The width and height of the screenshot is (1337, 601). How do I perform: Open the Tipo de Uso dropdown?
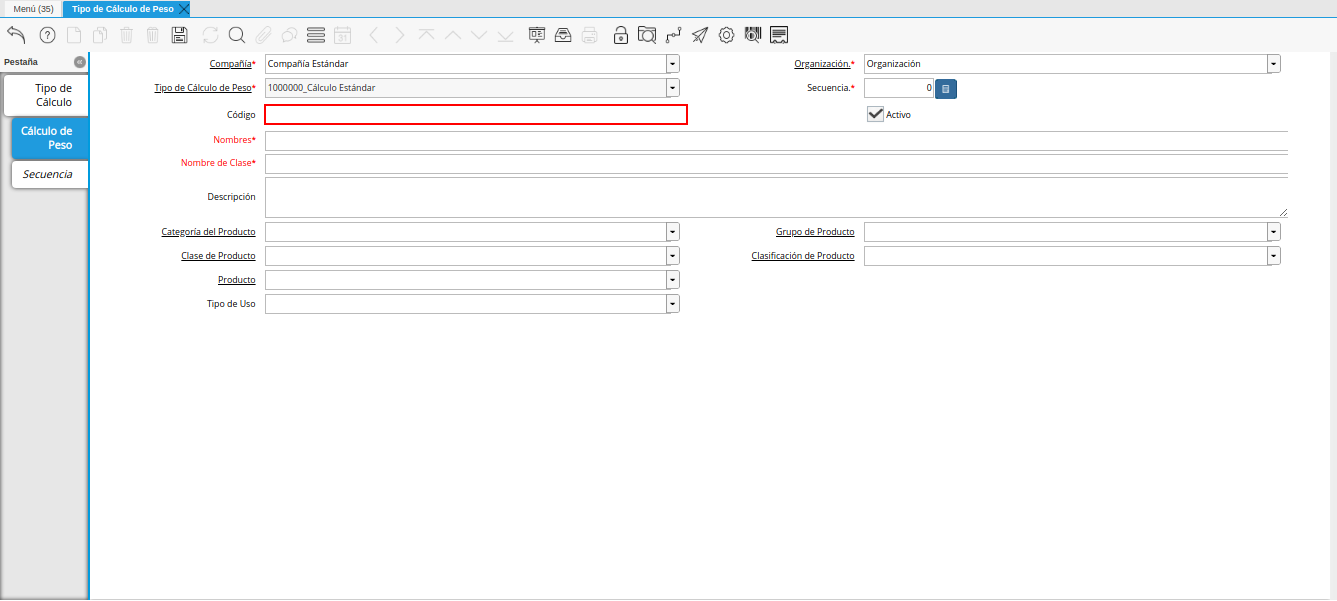click(x=672, y=304)
